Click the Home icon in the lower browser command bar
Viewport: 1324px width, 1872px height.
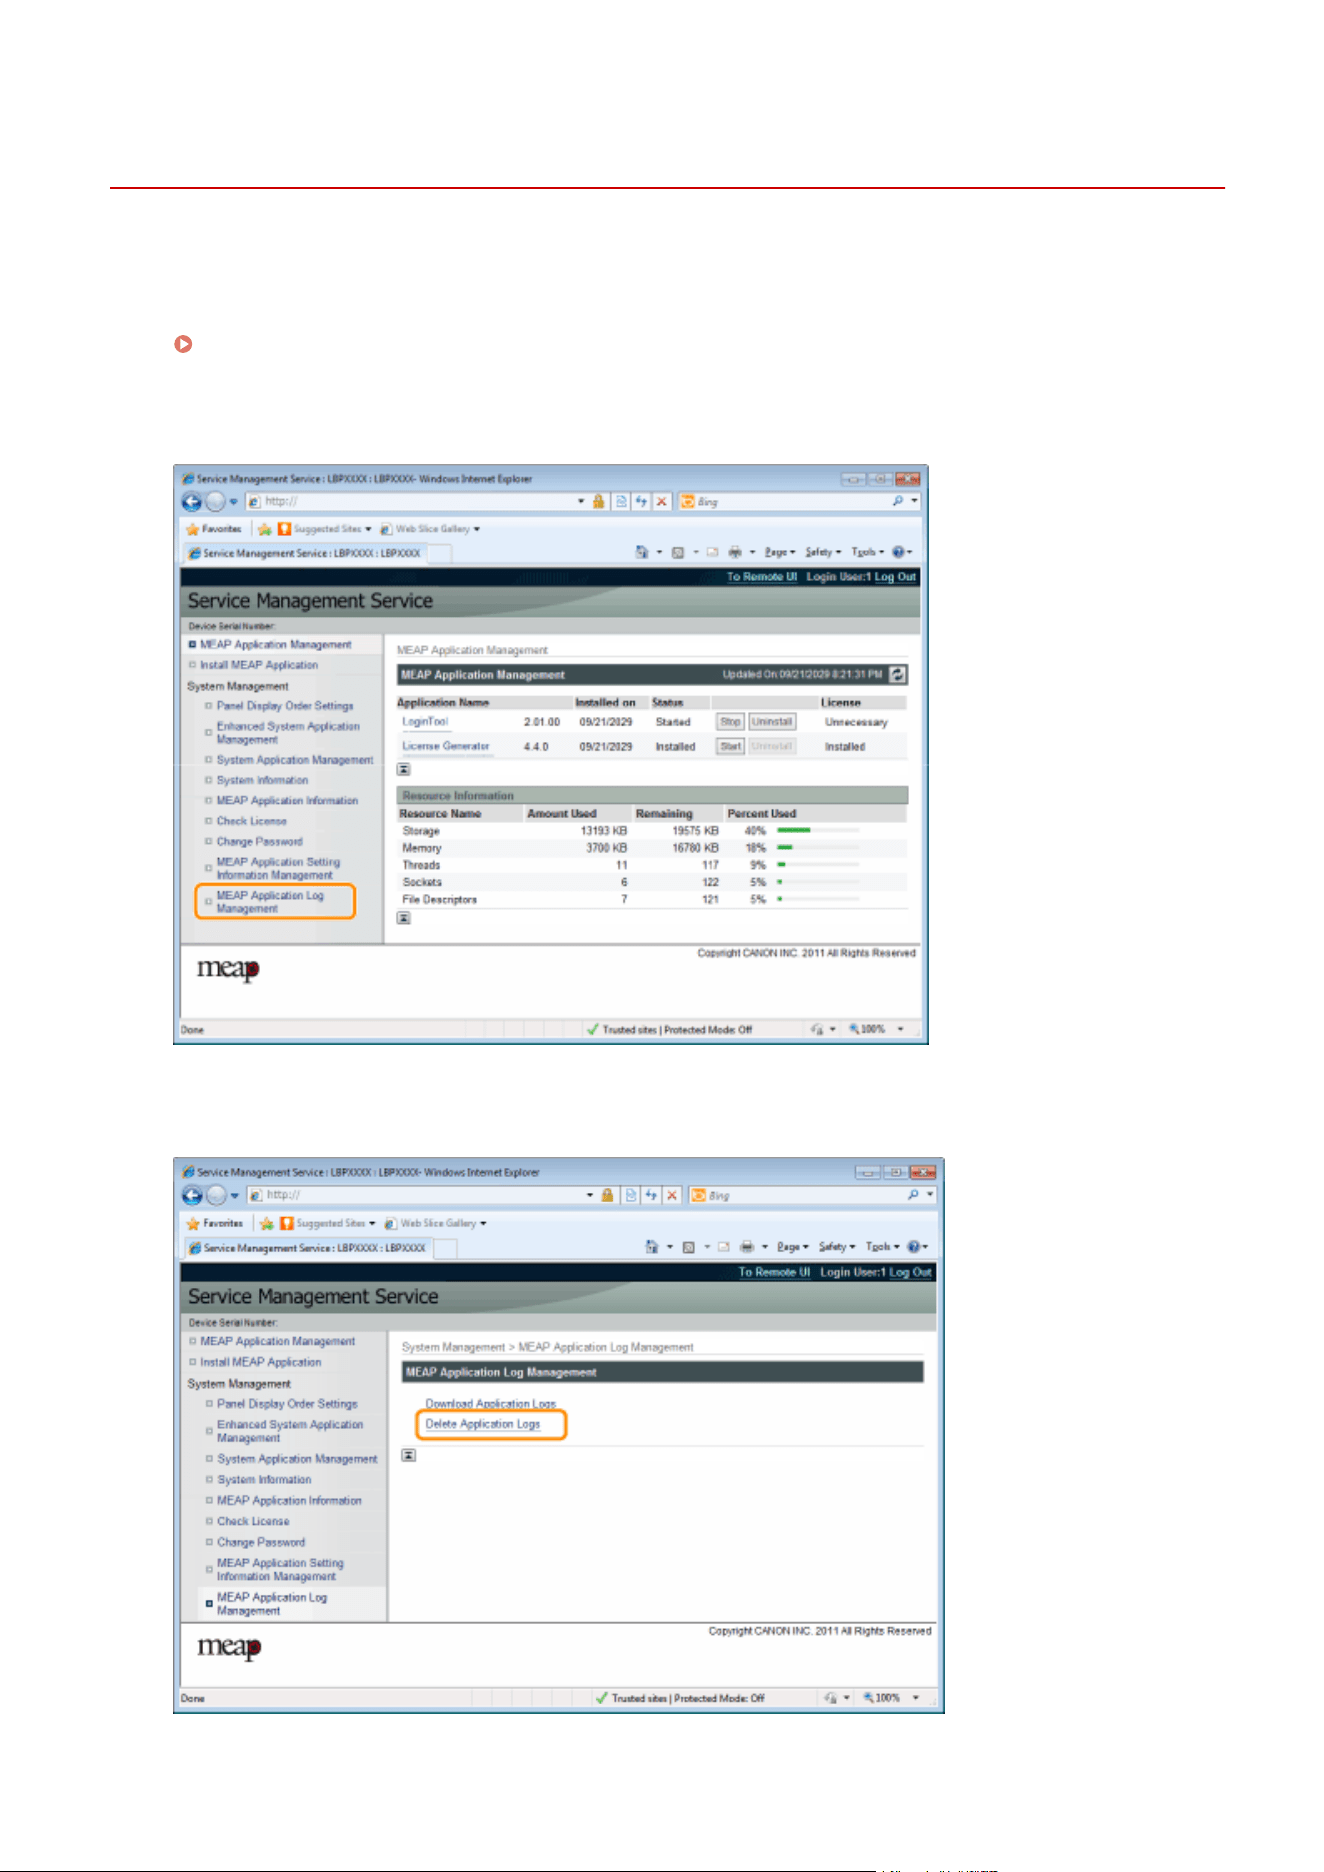point(652,1247)
